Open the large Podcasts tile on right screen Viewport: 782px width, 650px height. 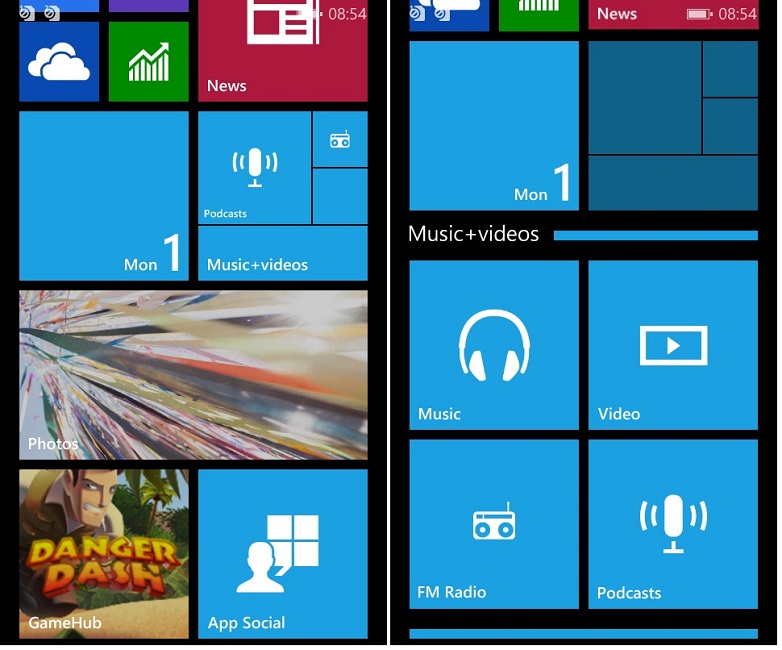click(x=673, y=524)
